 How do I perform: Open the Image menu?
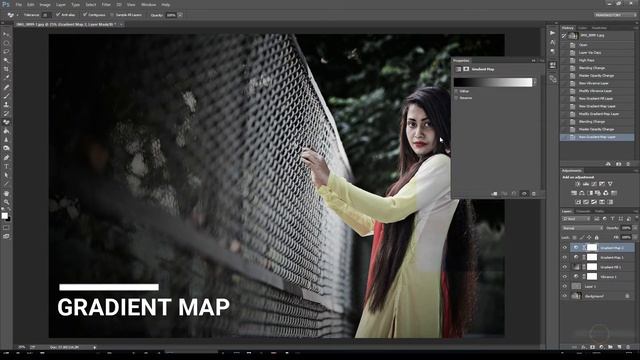pos(45,4)
